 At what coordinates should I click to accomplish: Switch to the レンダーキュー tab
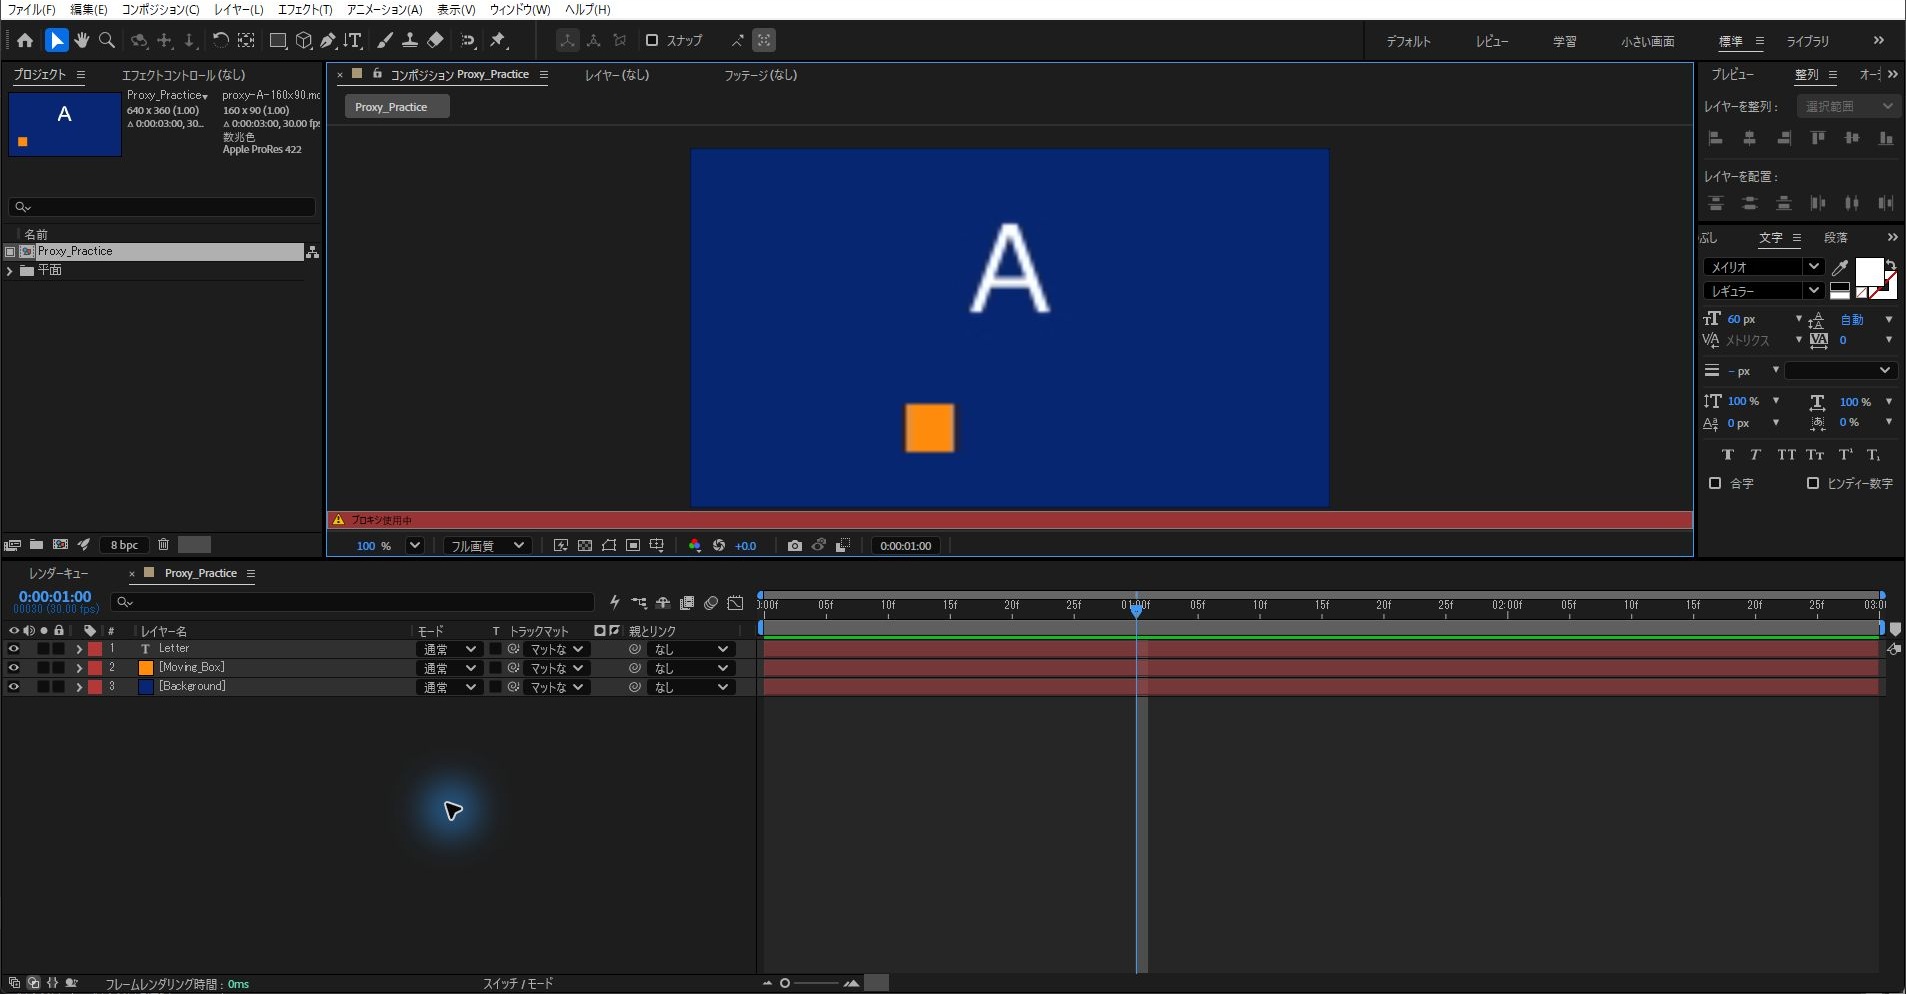click(58, 573)
